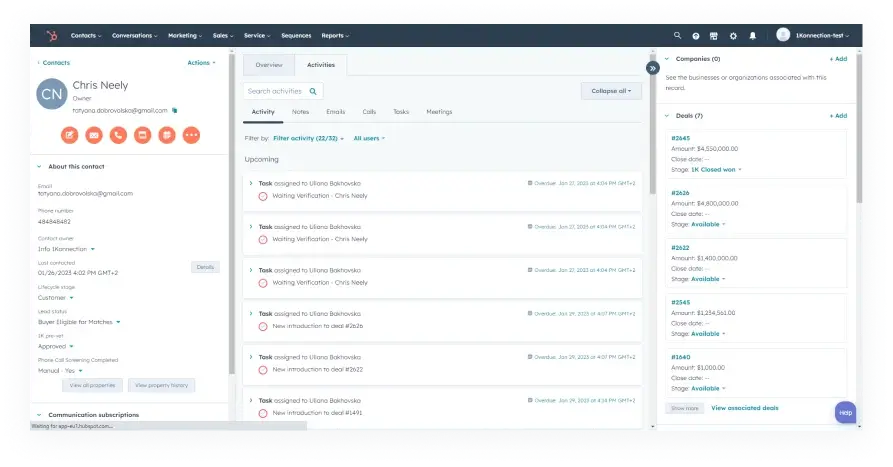Open the Marketplace storefront icon
This screenshot has height=467, width=893.
tap(714, 36)
